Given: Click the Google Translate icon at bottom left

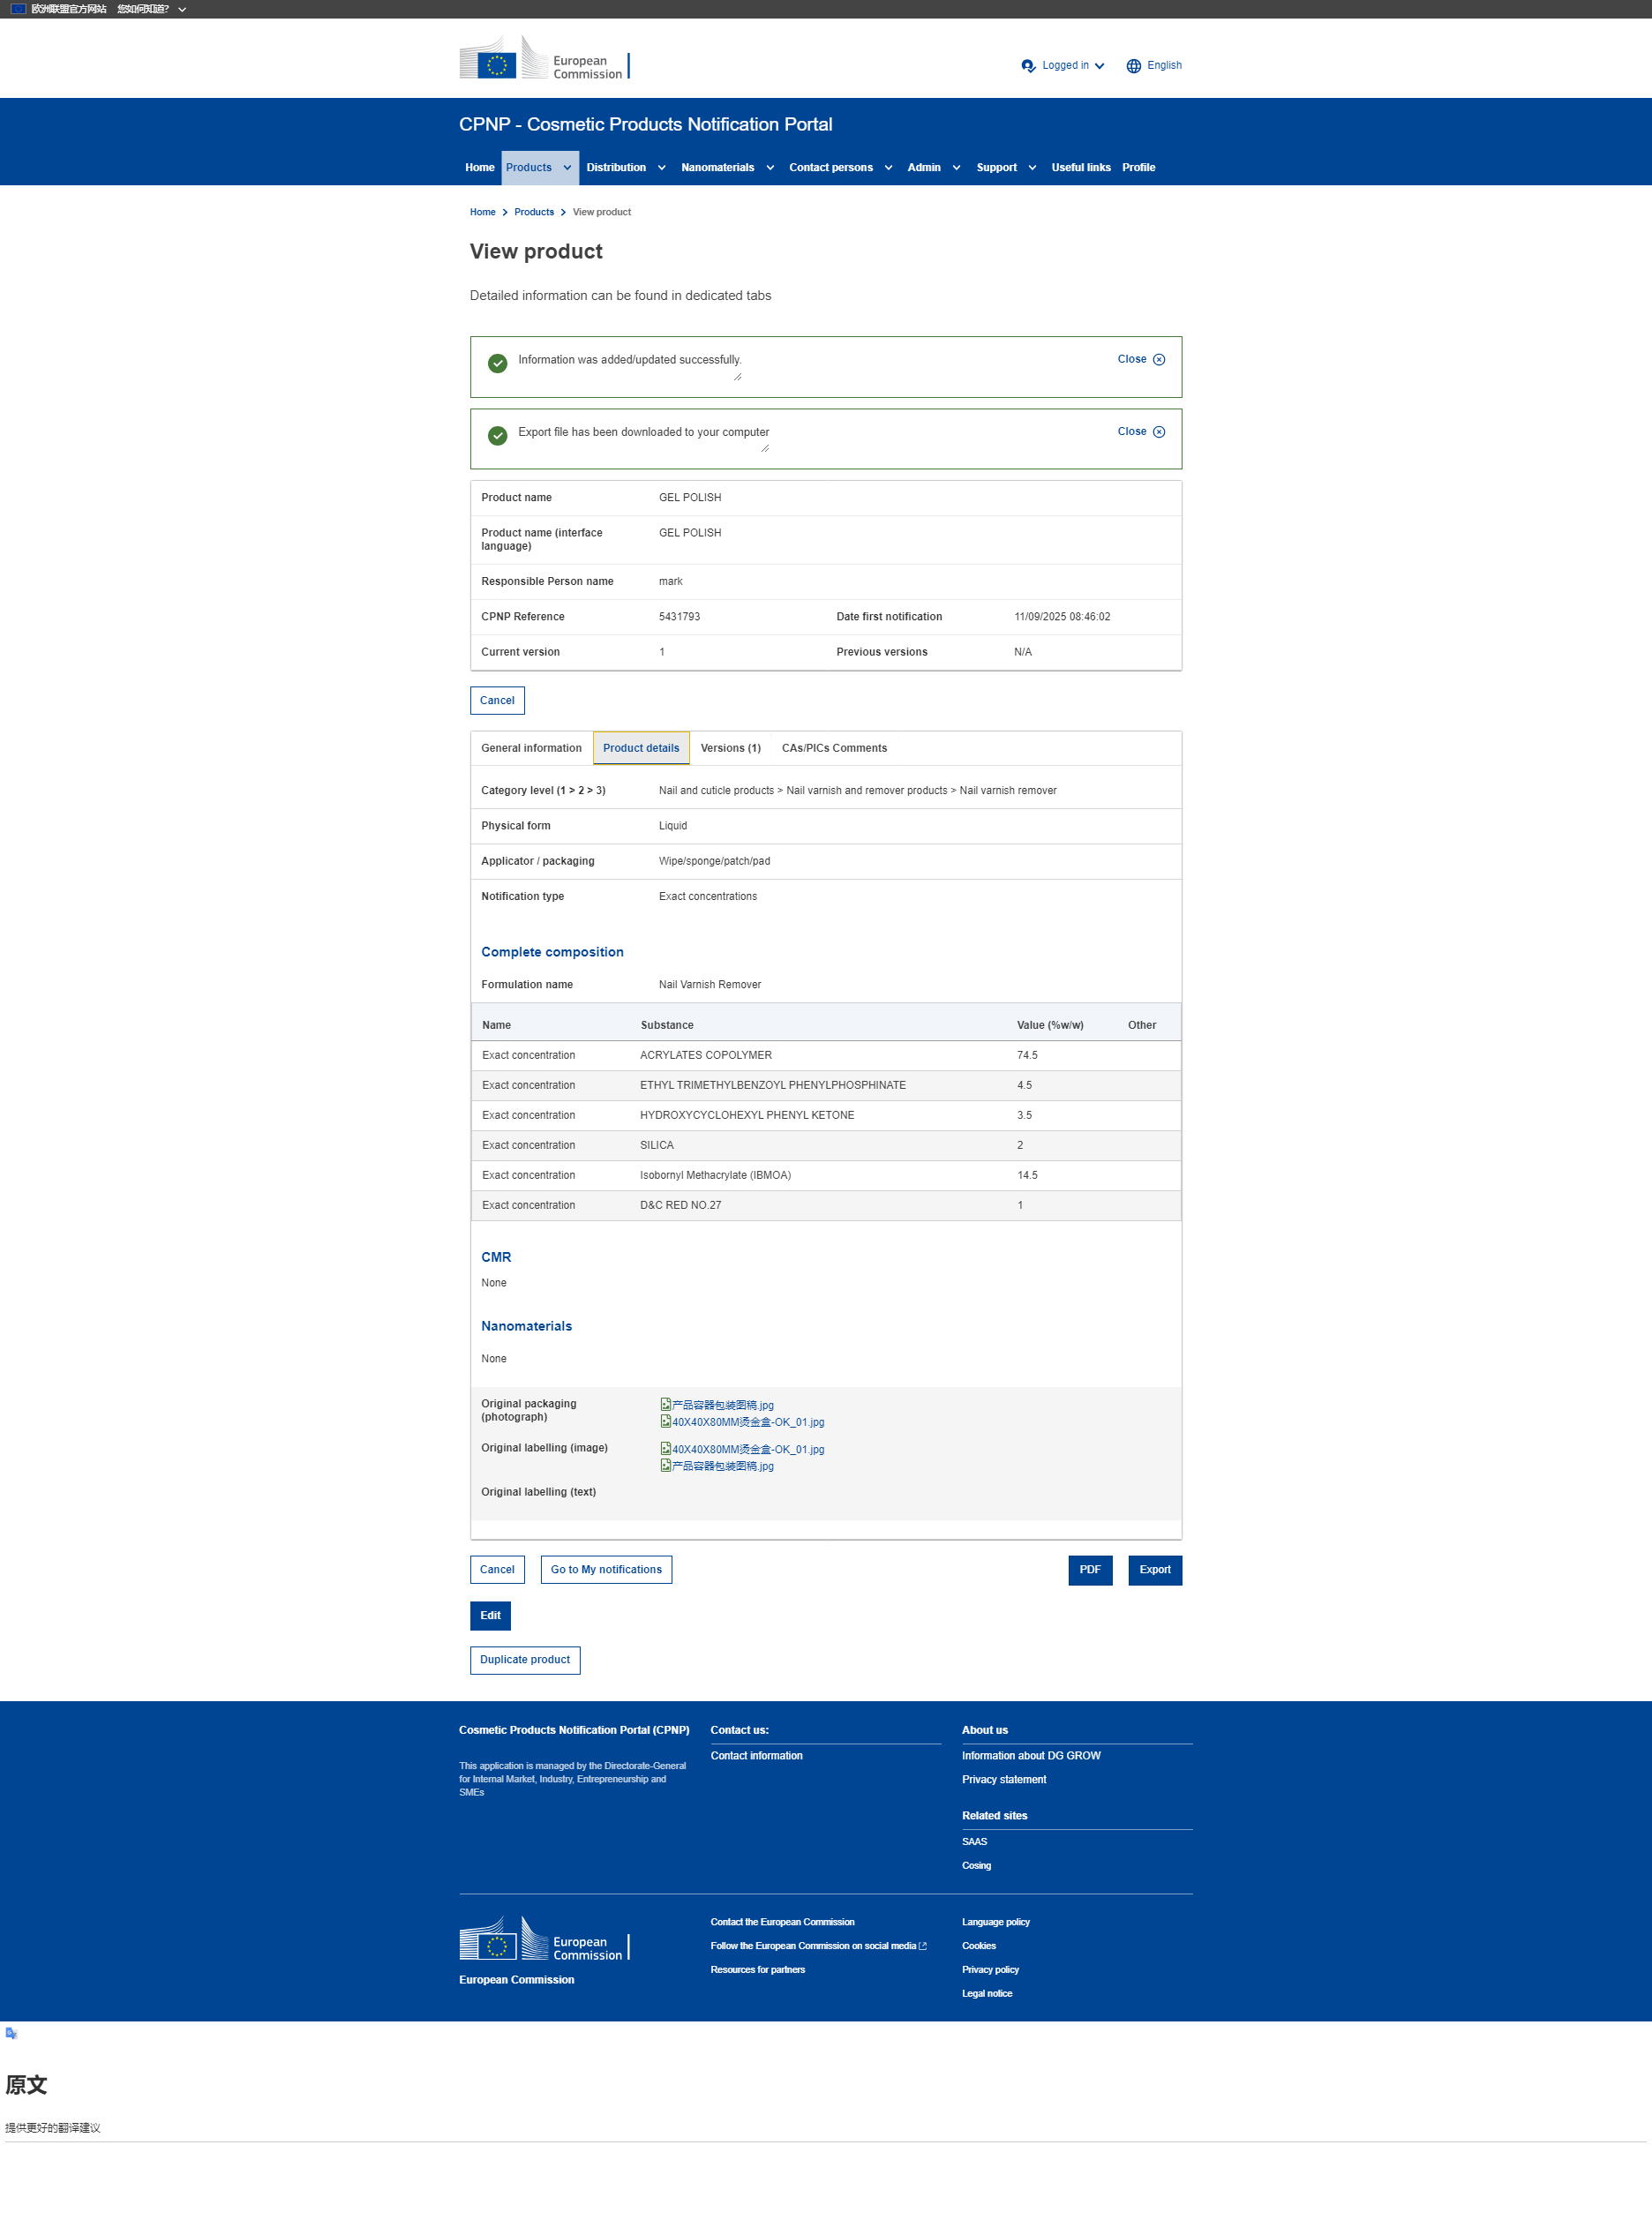Looking at the screenshot, I should point(11,2033).
